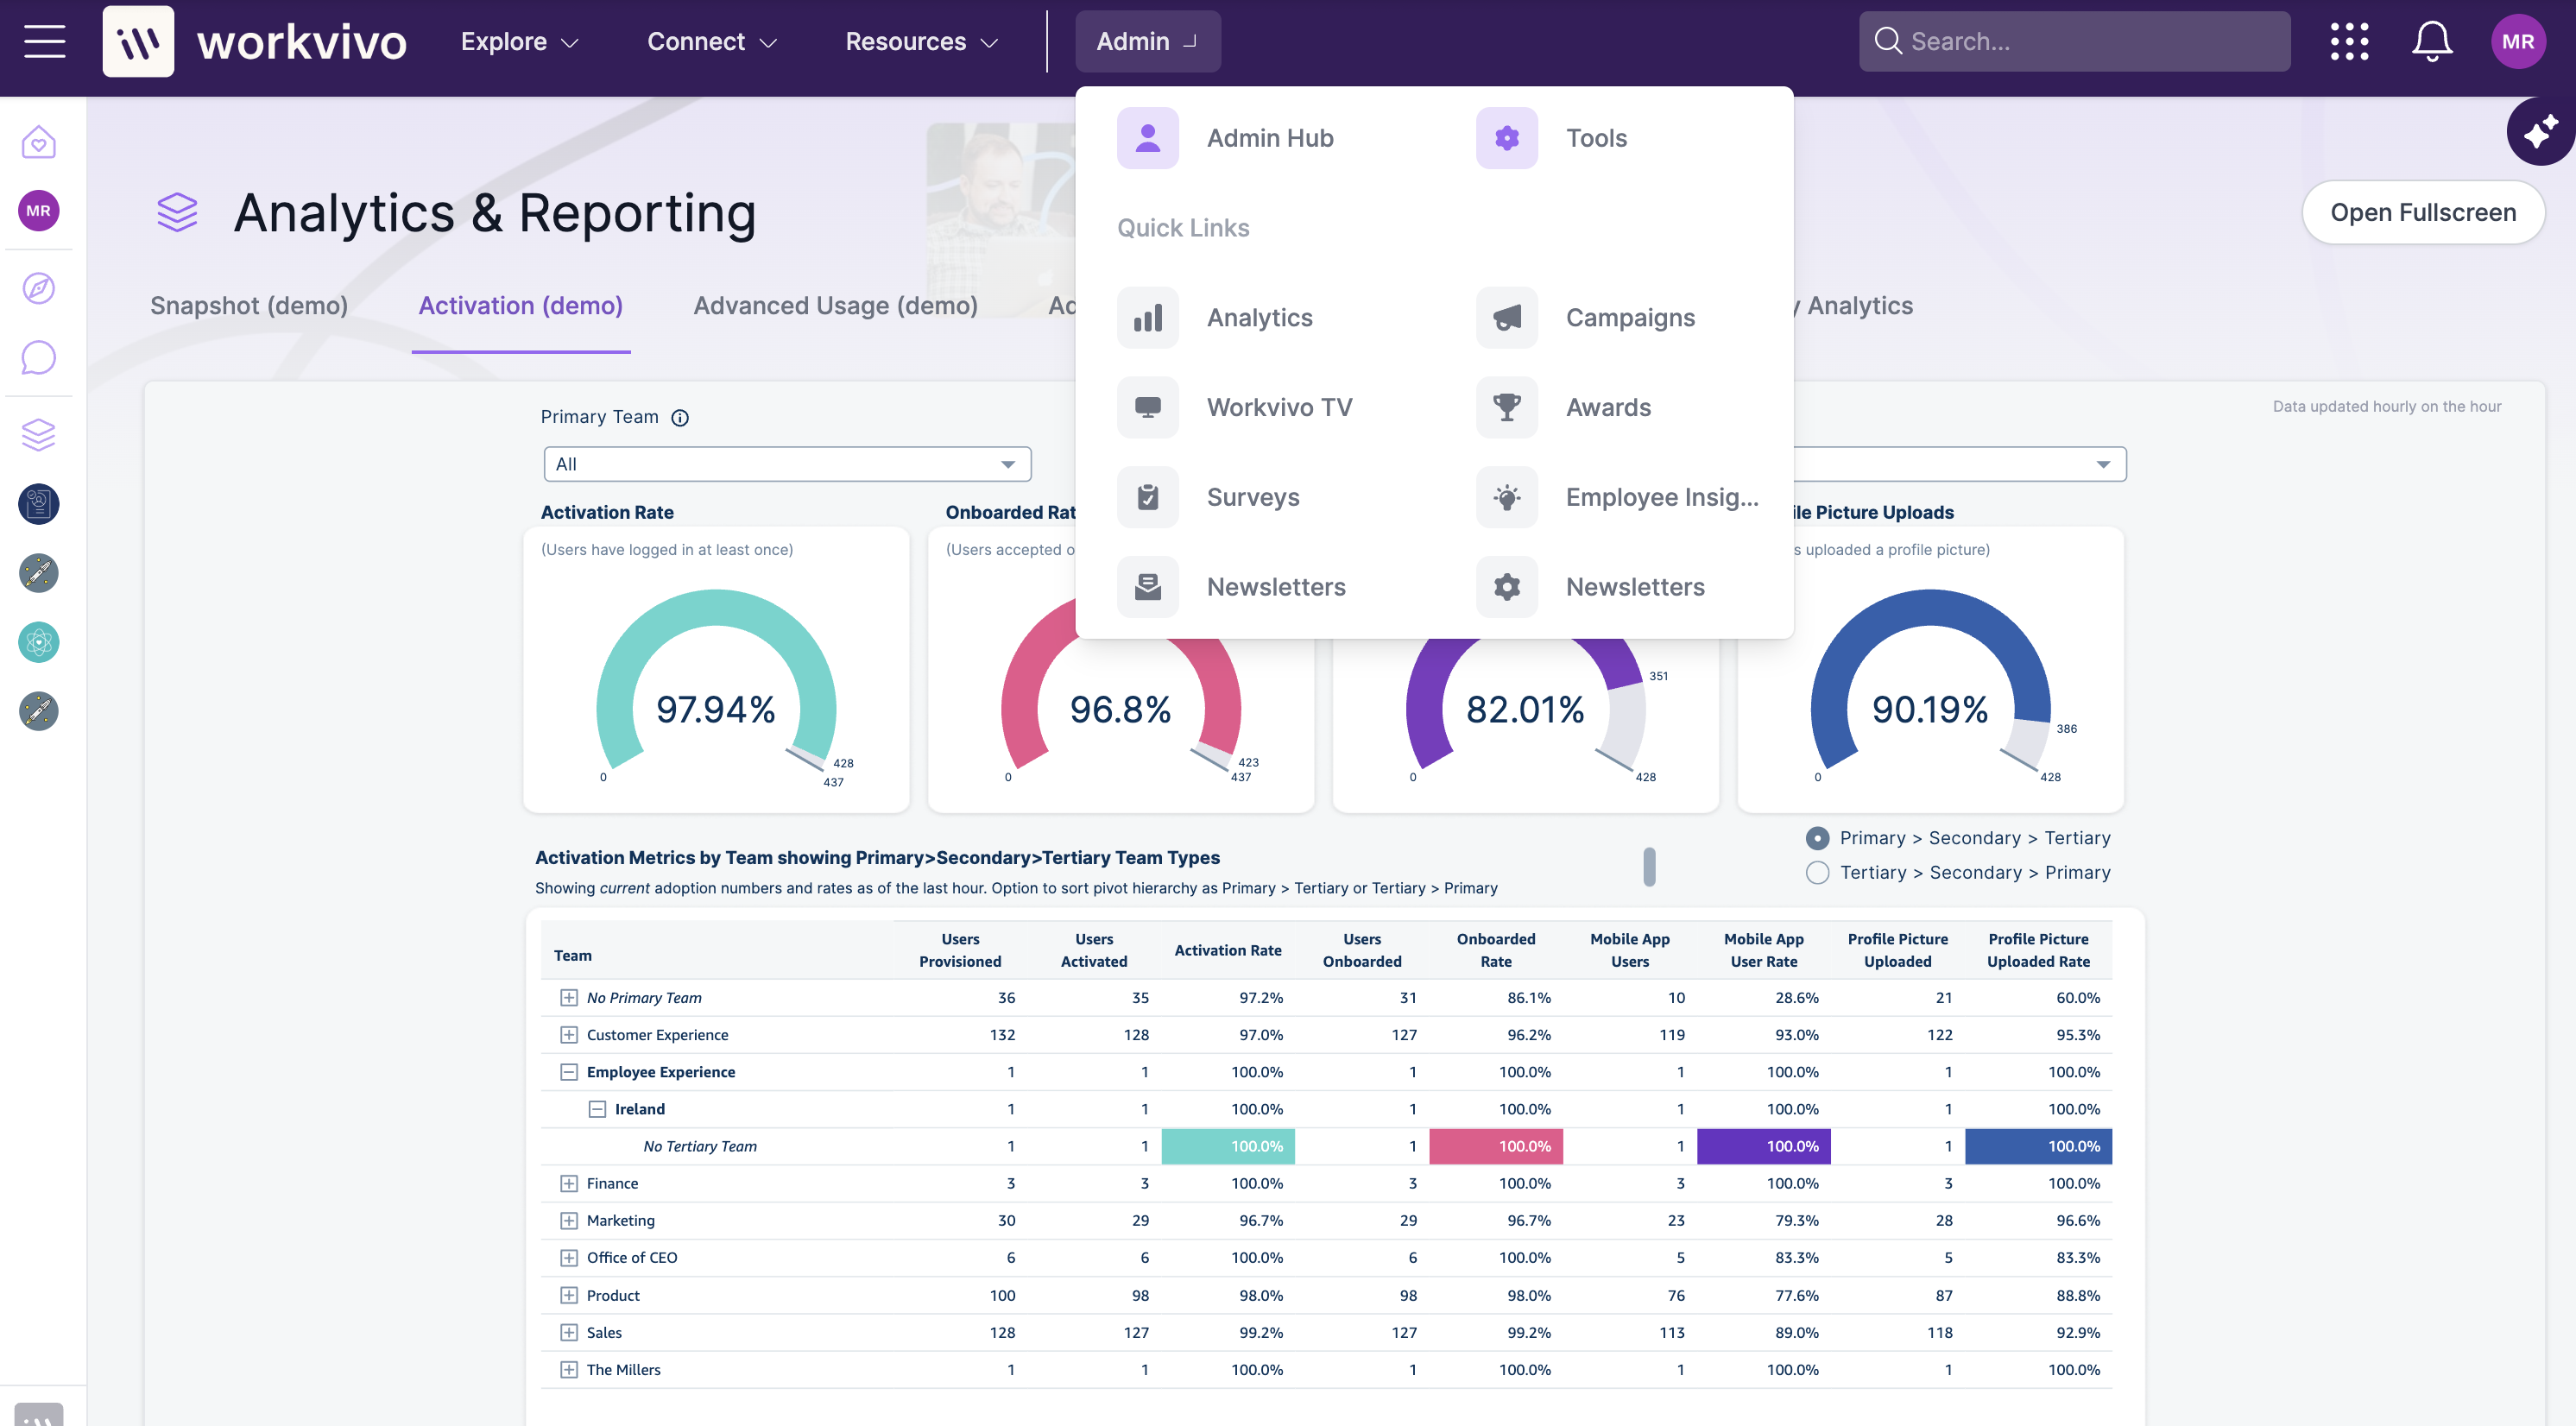Open Surveys via its clipboard icon
The height and width of the screenshot is (1426, 2576).
pyautogui.click(x=1148, y=497)
